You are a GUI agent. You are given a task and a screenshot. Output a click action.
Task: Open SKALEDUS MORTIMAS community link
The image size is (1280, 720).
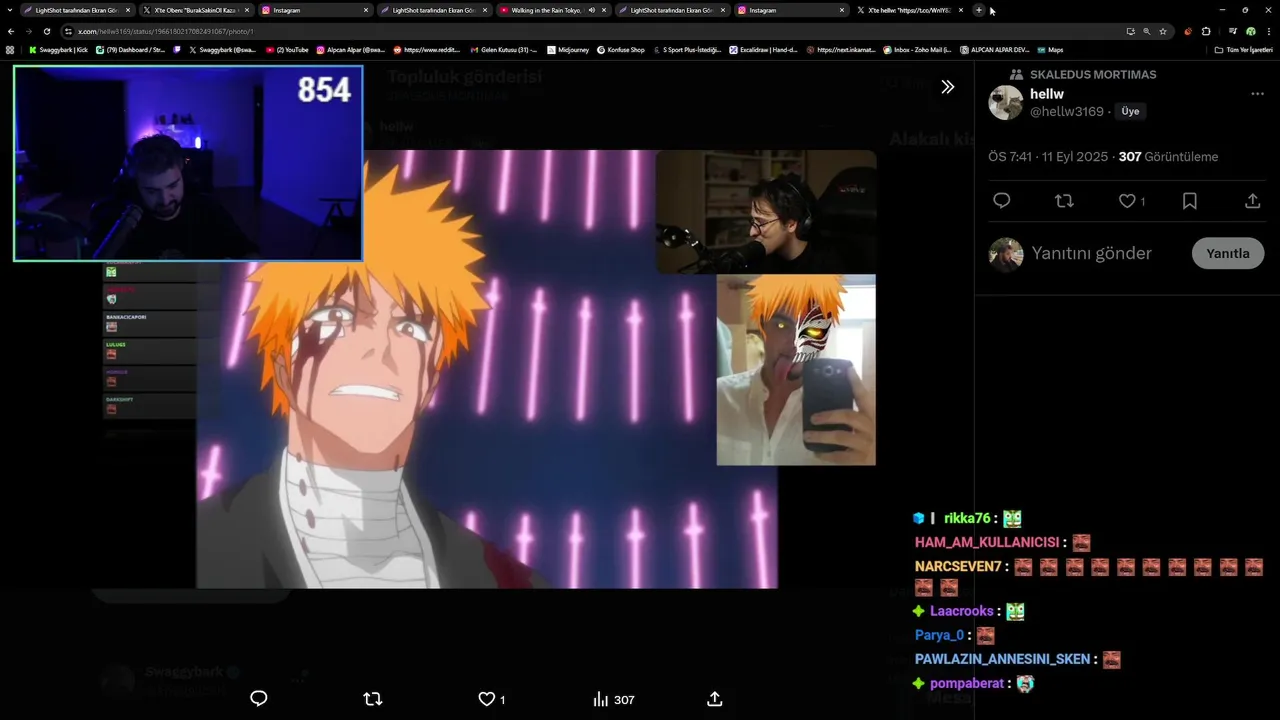[x=1093, y=74]
